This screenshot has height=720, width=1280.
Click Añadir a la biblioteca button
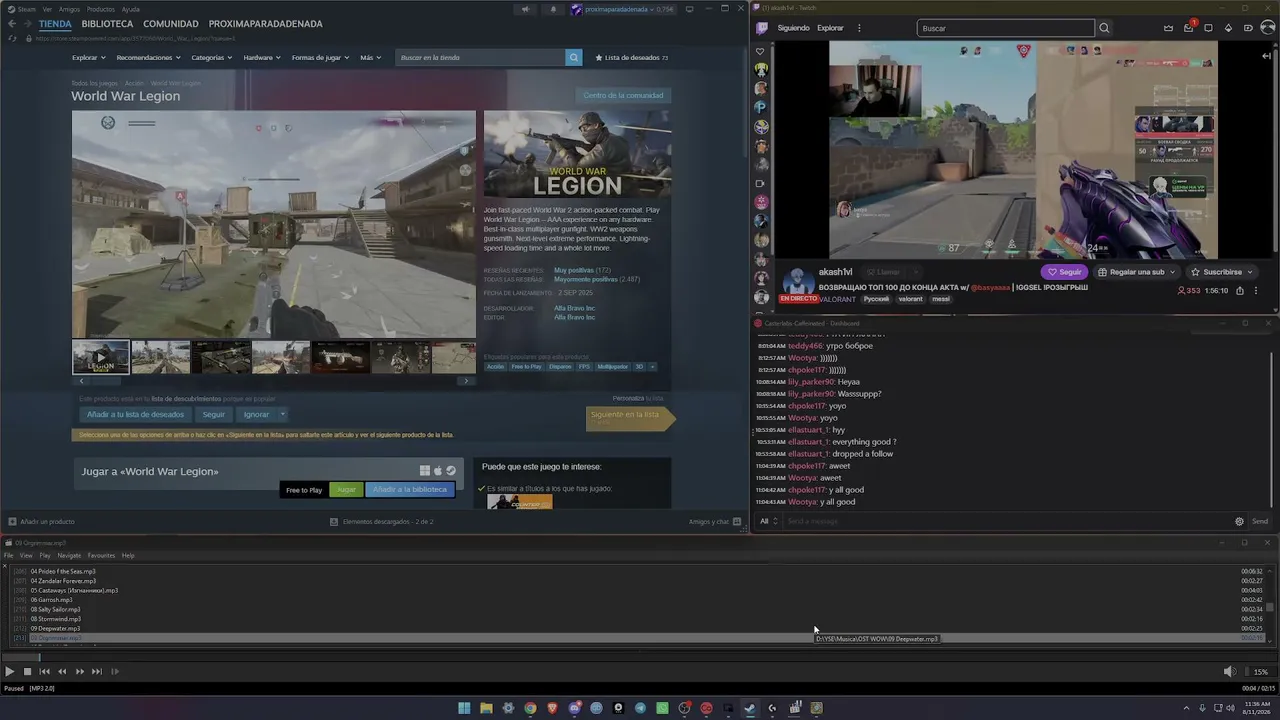pos(410,490)
